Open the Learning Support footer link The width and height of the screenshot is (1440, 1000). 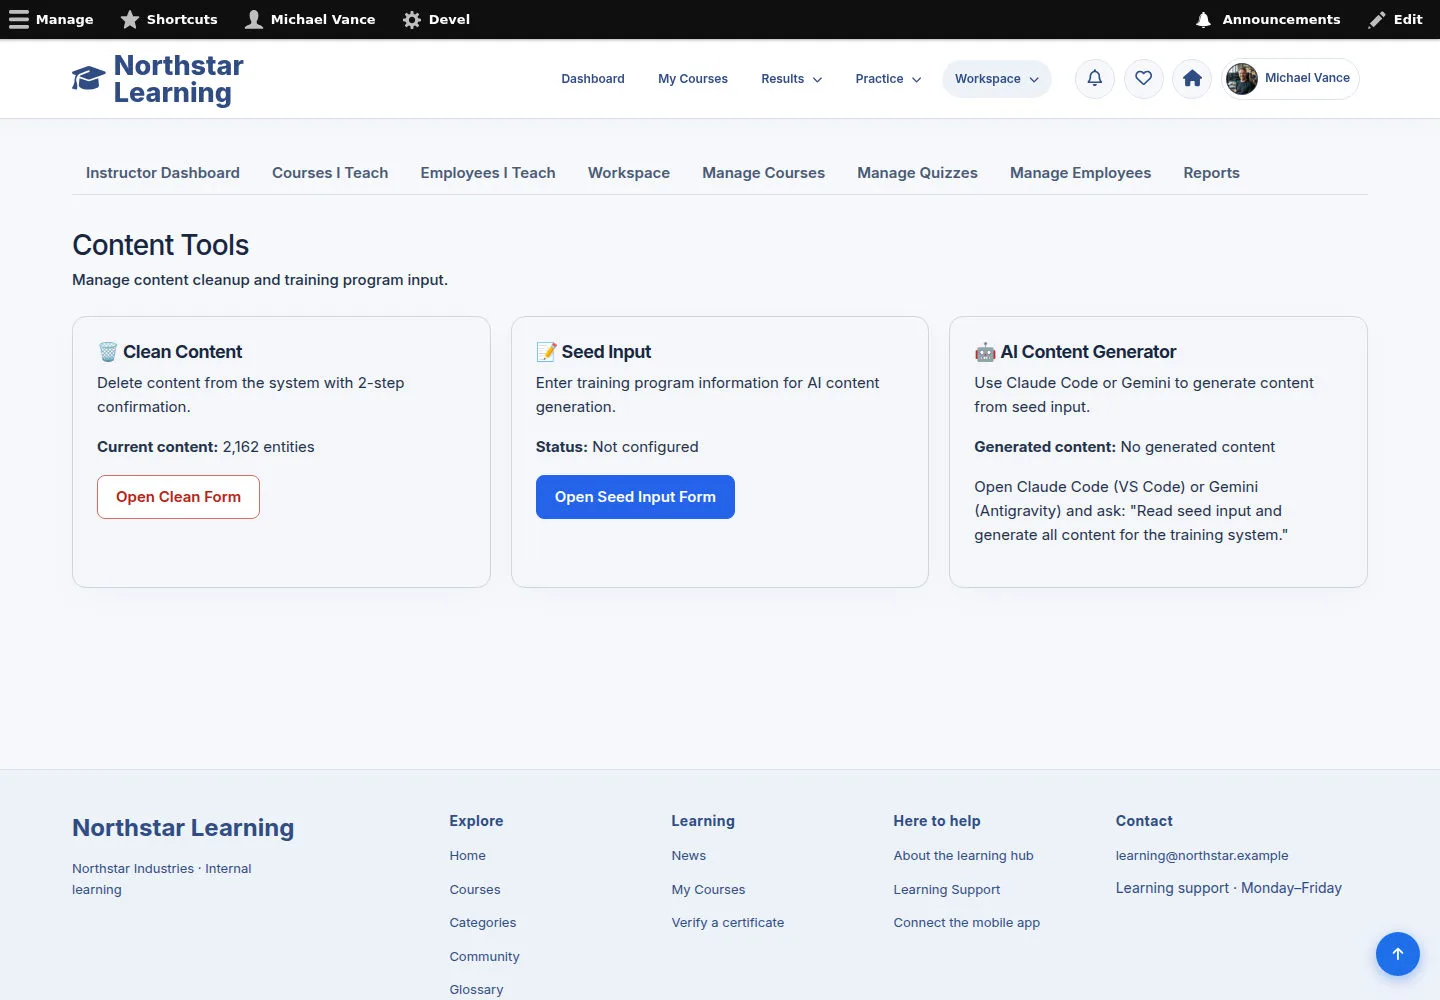pyautogui.click(x=947, y=890)
